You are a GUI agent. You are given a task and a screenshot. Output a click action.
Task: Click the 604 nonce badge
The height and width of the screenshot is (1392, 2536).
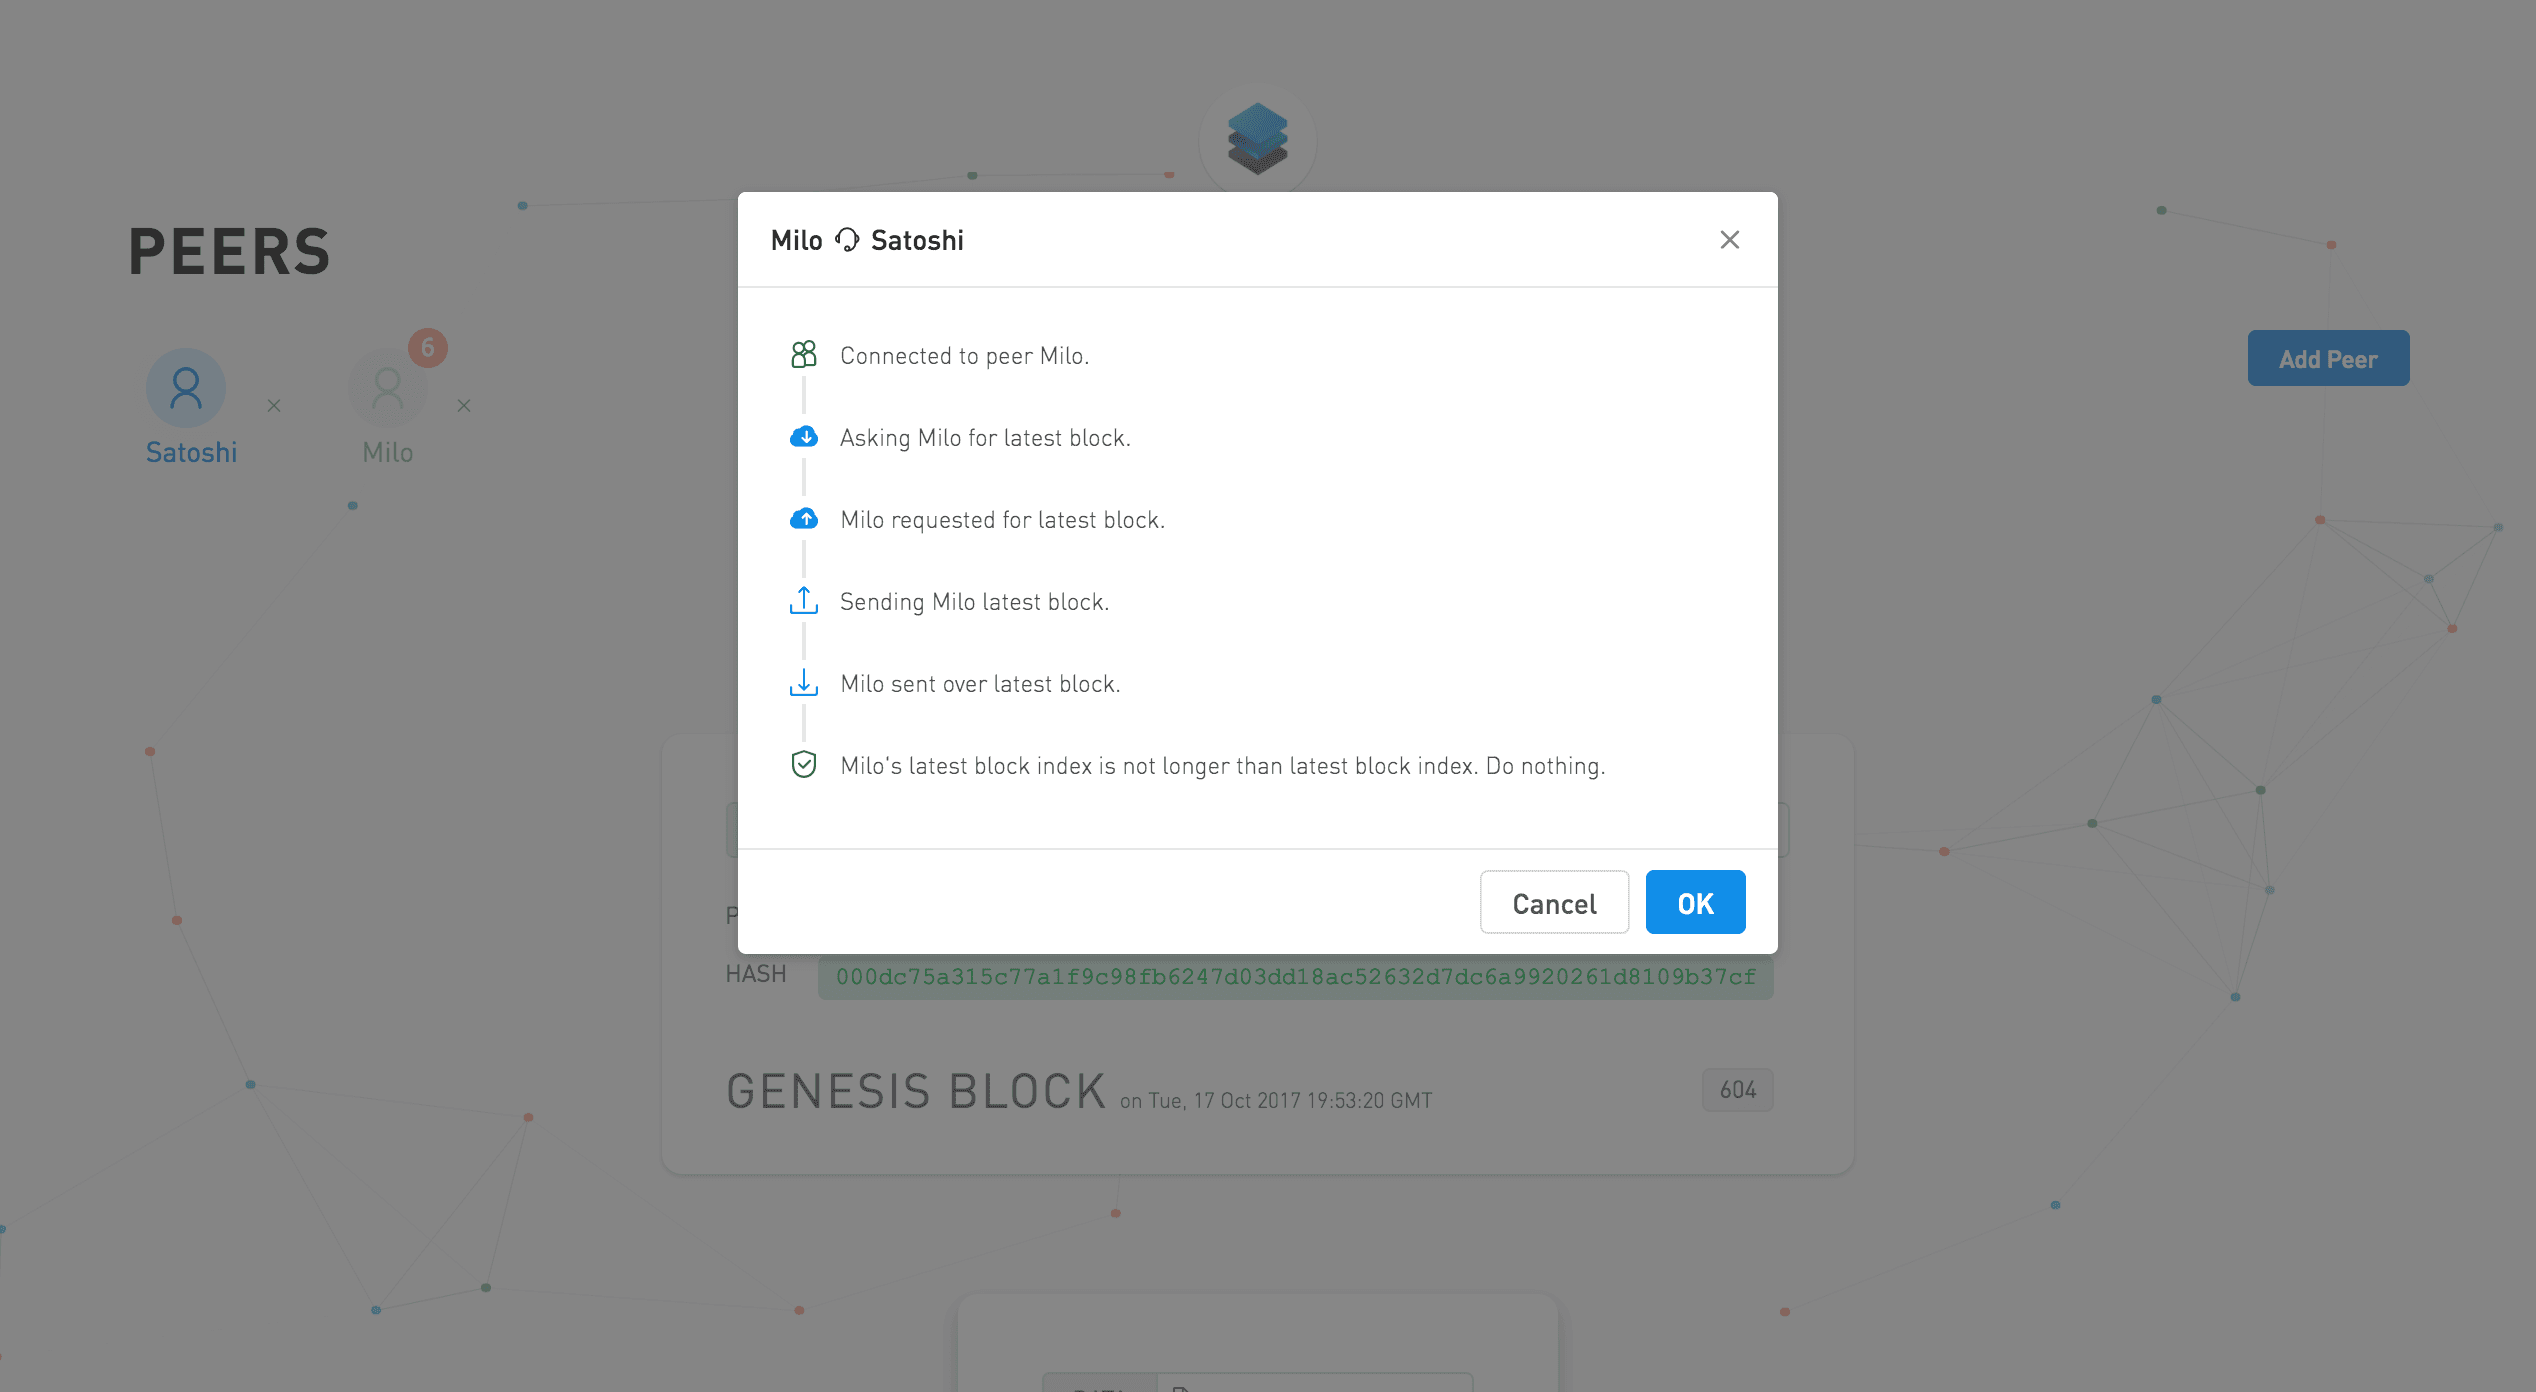1737,1090
